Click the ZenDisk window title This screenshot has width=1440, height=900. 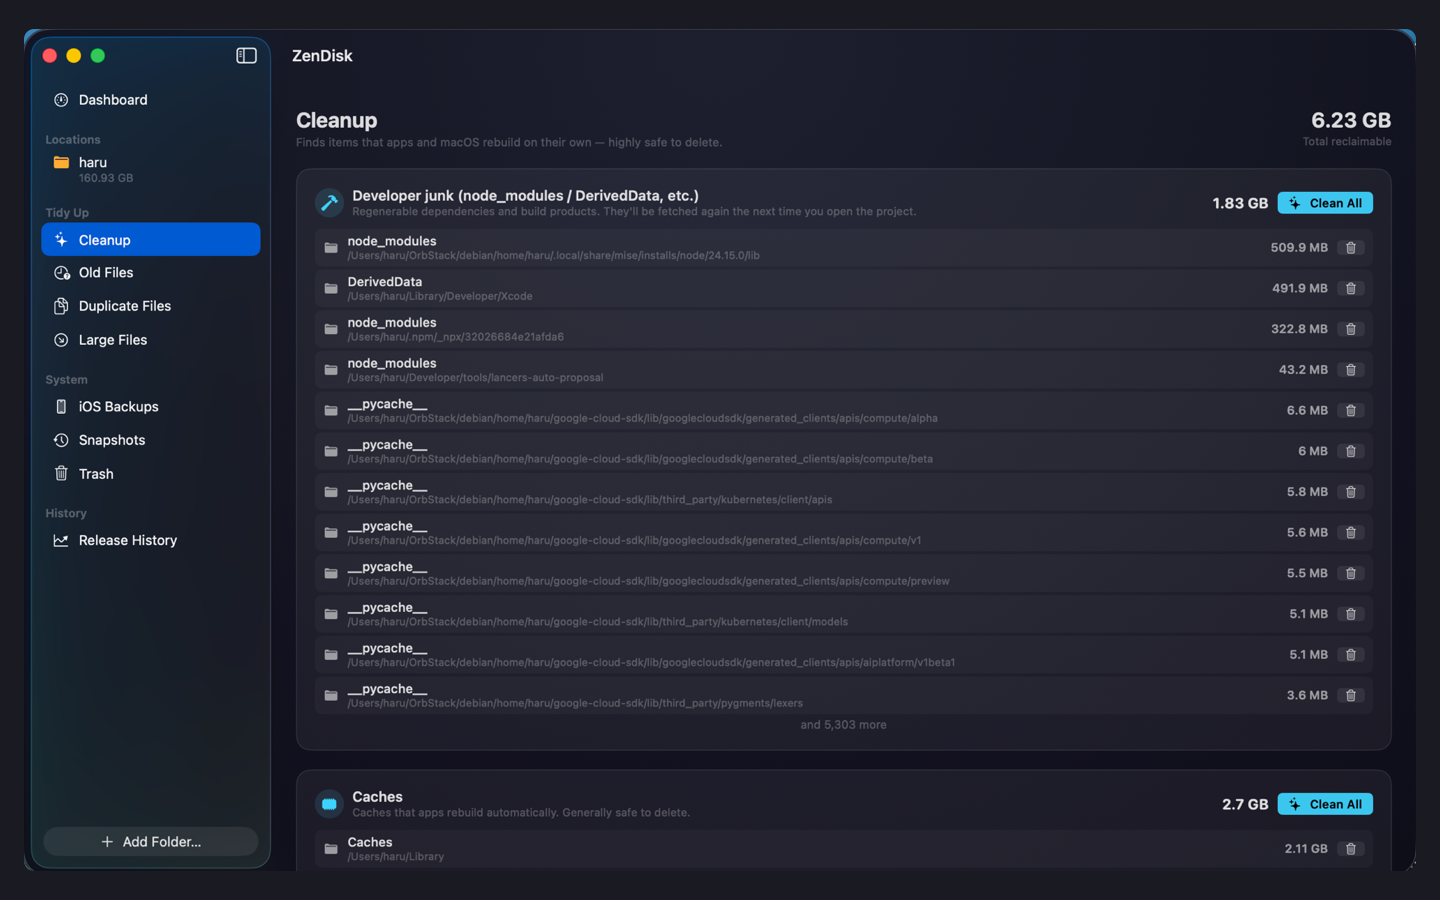(322, 56)
